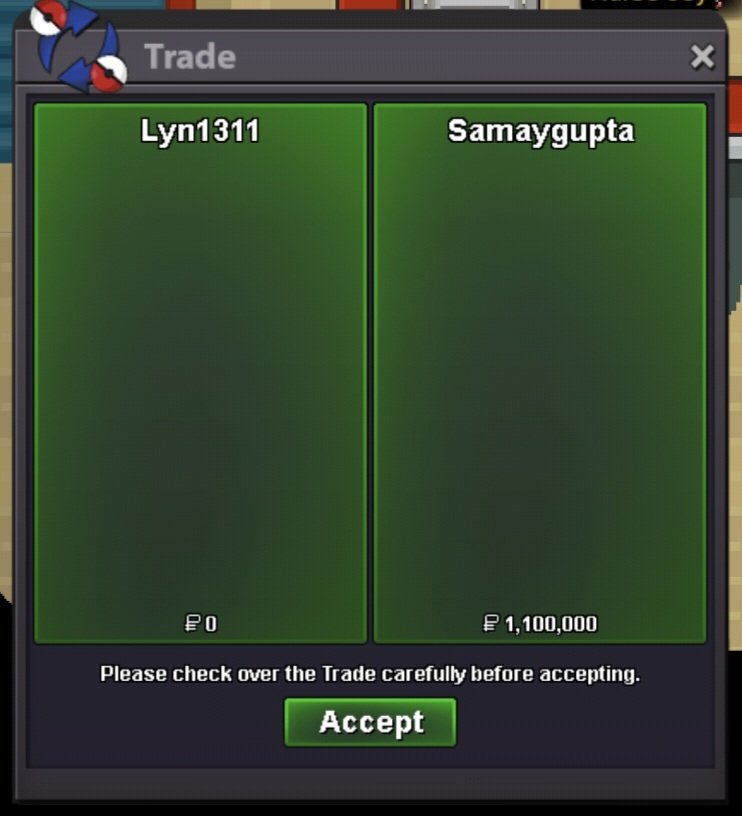Click the lower Poké Ball in trade icon

109,74
